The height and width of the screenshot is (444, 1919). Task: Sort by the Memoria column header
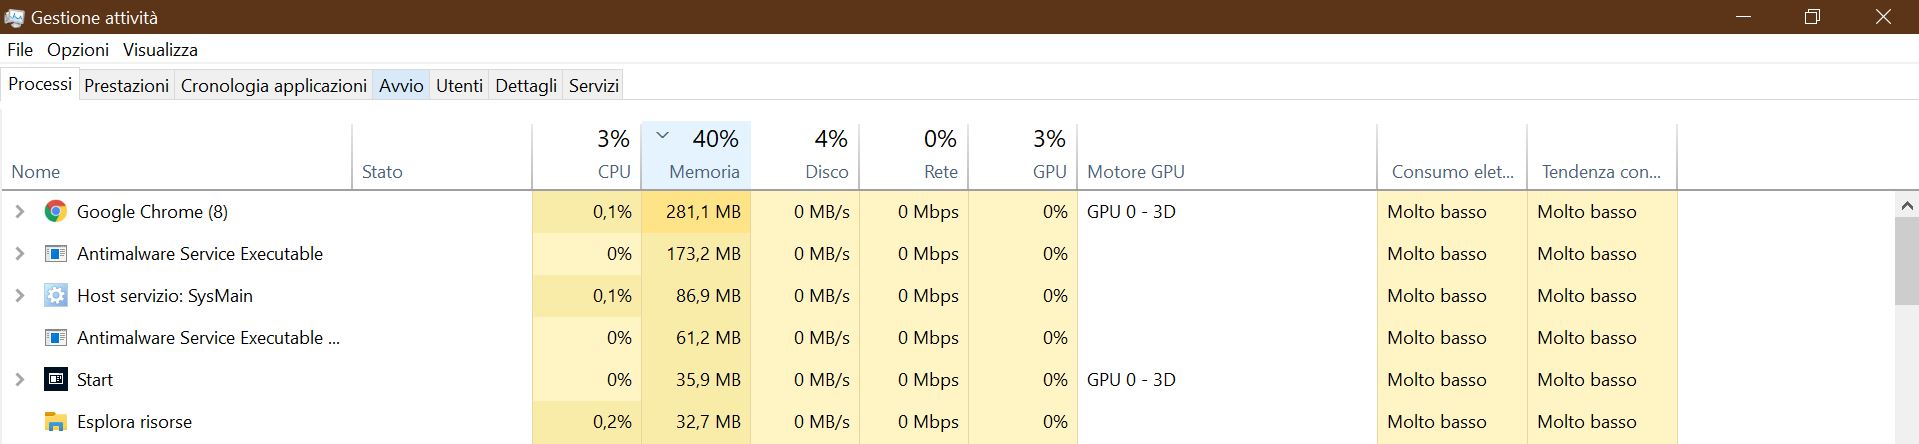point(696,156)
